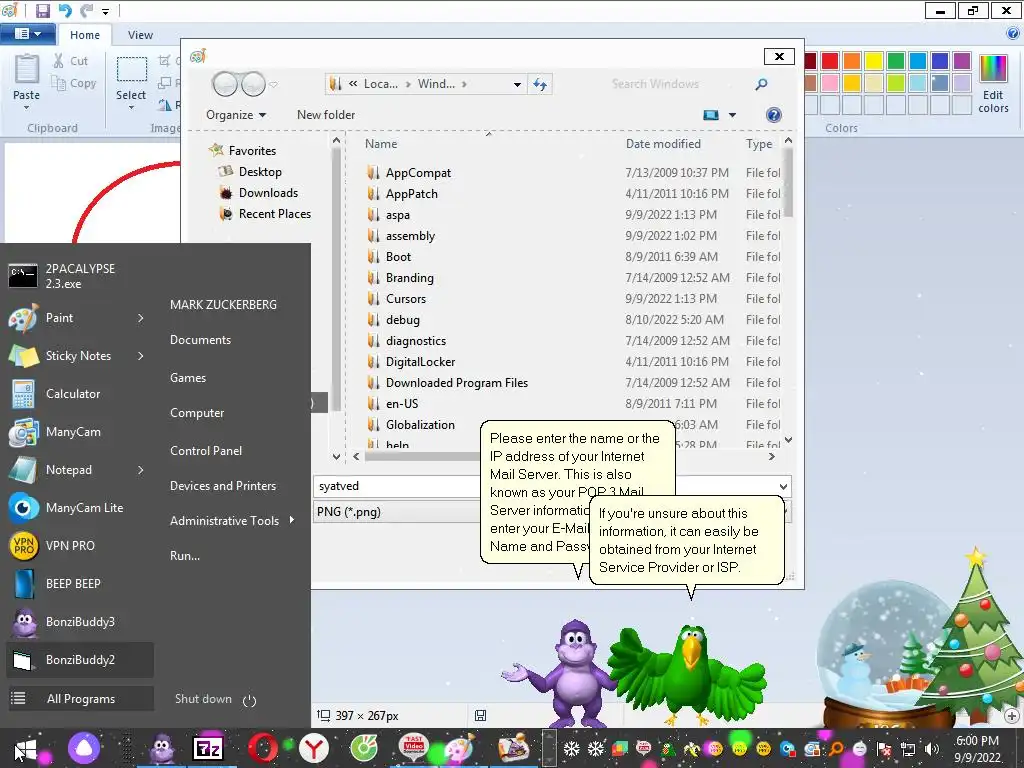This screenshot has width=1024, height=768.
Task: Click the Copy icon in Clipboard group
Action: [59, 83]
